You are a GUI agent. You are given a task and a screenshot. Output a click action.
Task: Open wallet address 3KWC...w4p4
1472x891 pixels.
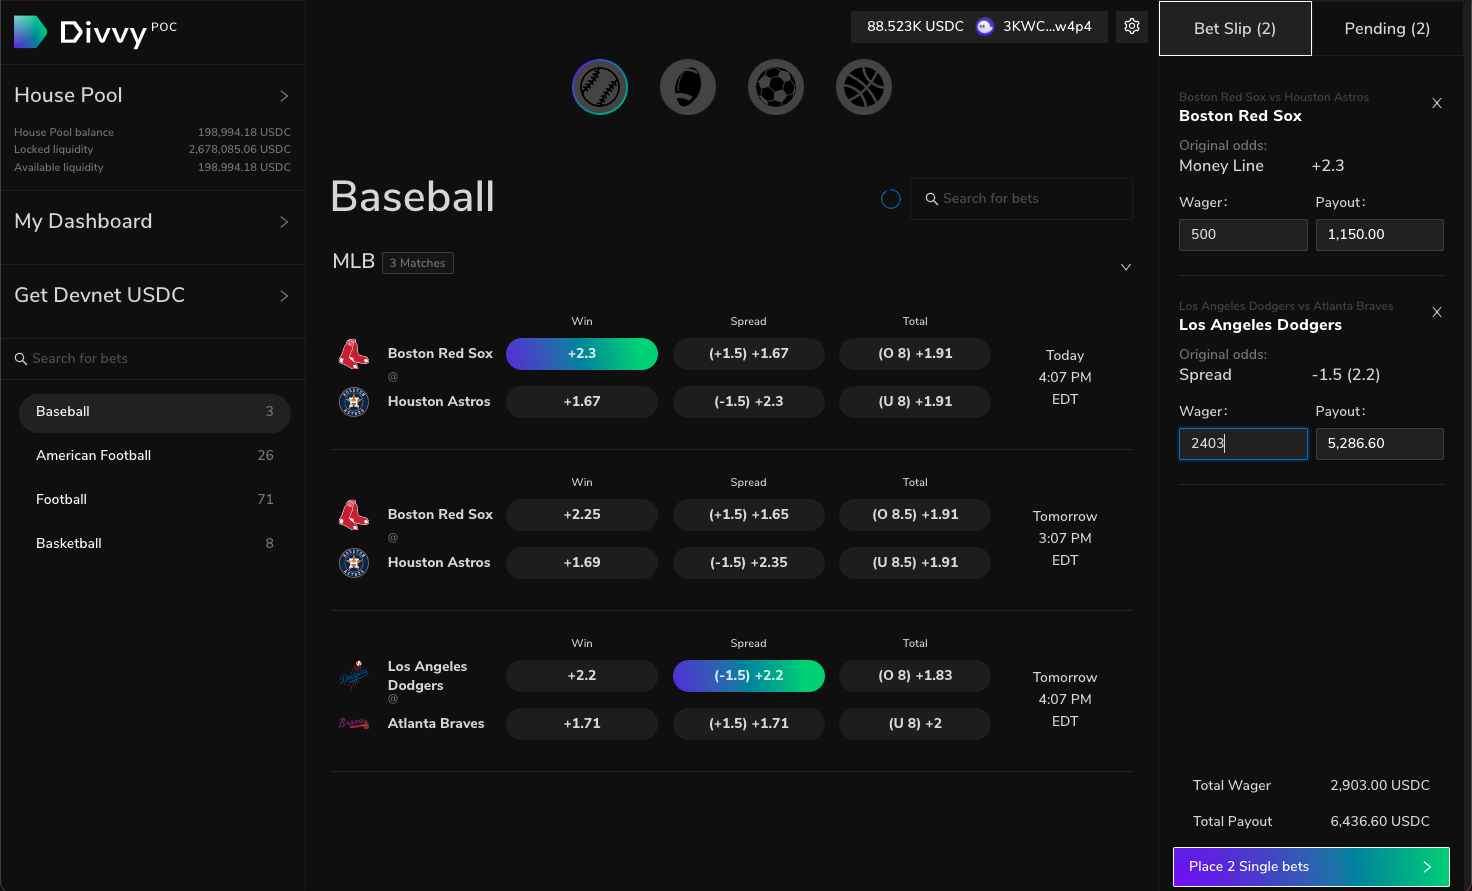pyautogui.click(x=1047, y=27)
